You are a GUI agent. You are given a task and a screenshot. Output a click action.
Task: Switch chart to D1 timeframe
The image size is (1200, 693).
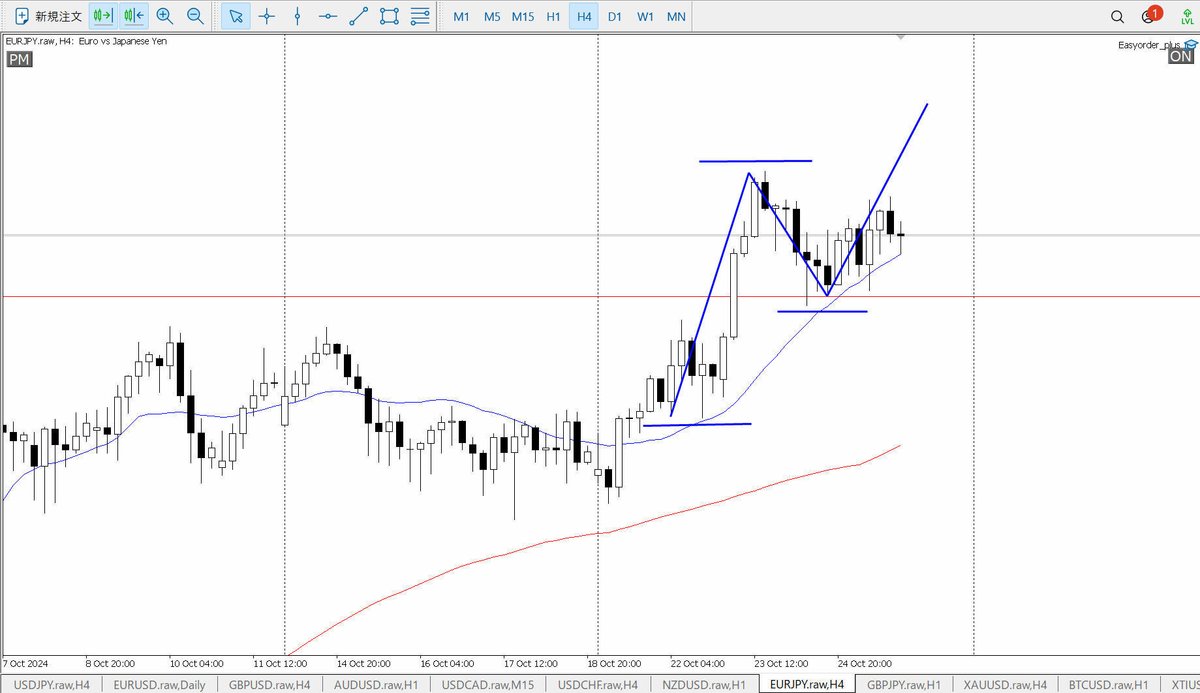615,17
